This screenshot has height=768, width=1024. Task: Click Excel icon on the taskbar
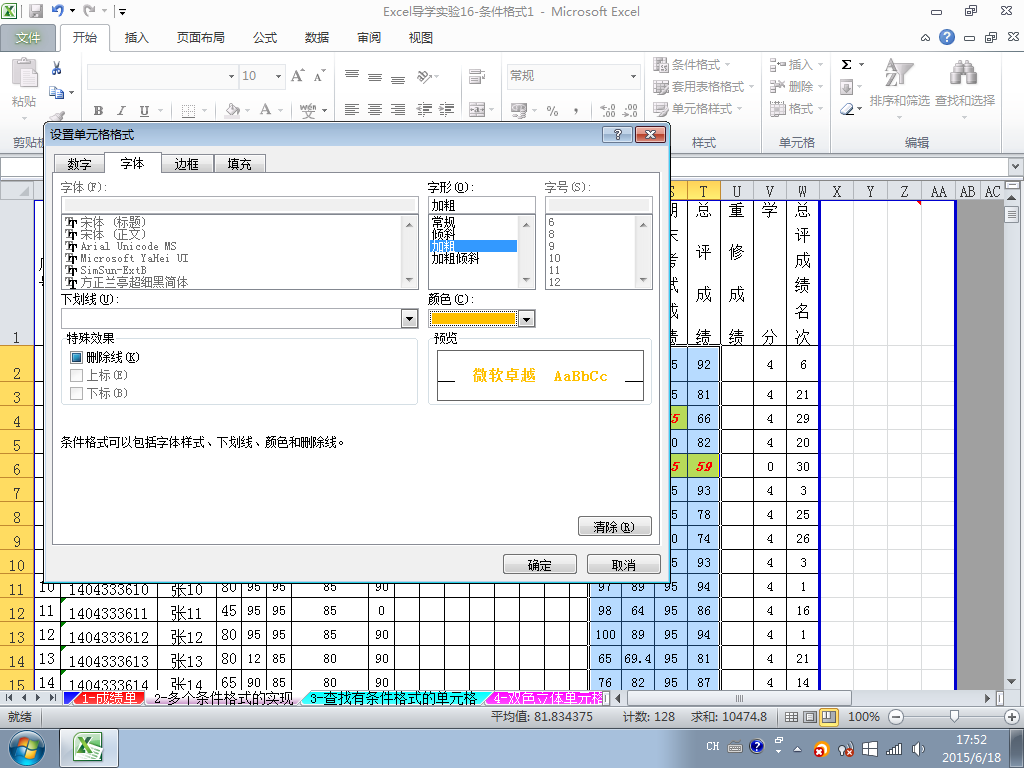coord(89,748)
